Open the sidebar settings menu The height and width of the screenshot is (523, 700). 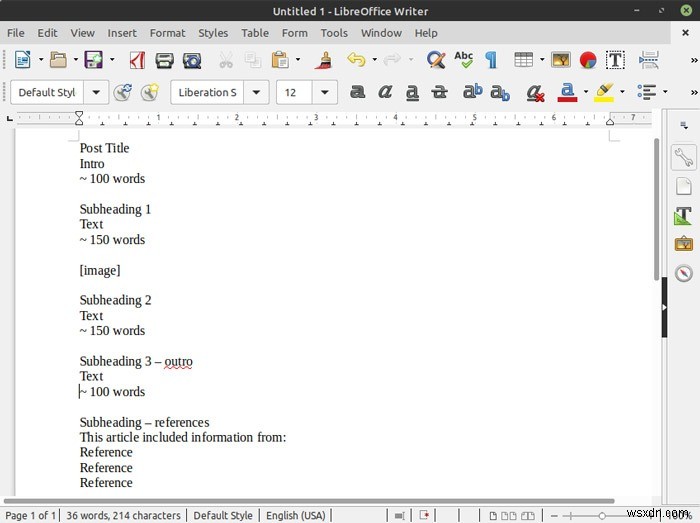coord(684,125)
